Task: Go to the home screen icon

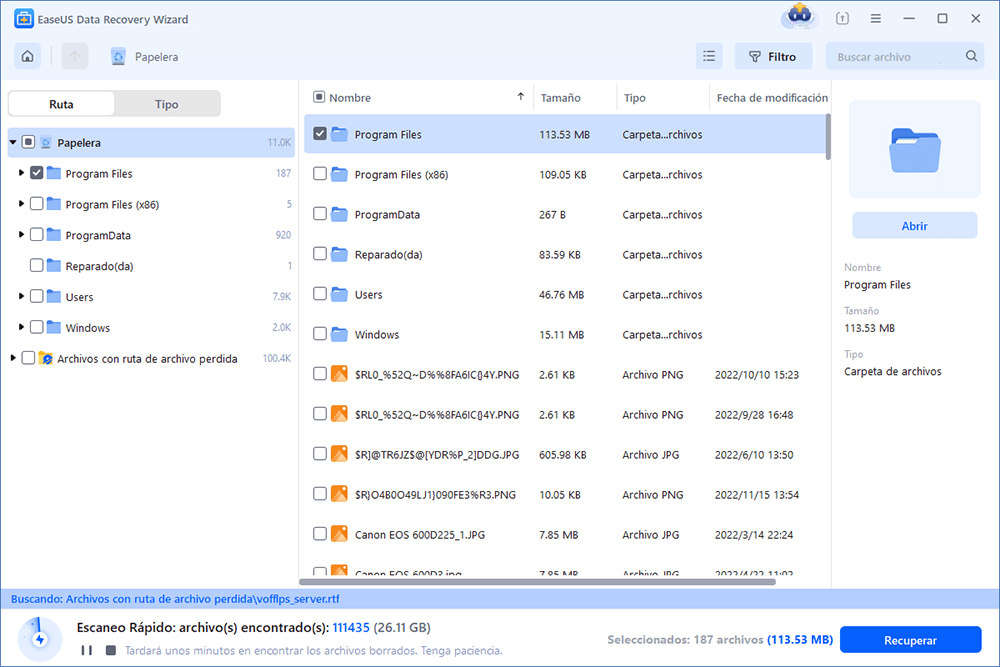Action: click(x=27, y=57)
